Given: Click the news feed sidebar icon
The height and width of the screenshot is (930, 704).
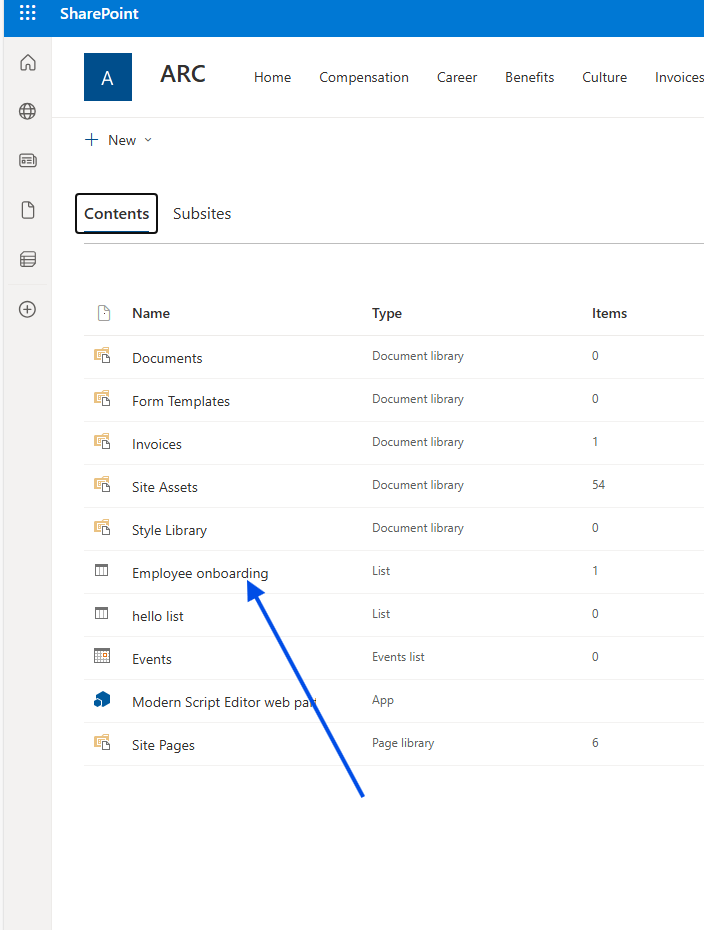Looking at the screenshot, I should pyautogui.click(x=28, y=161).
